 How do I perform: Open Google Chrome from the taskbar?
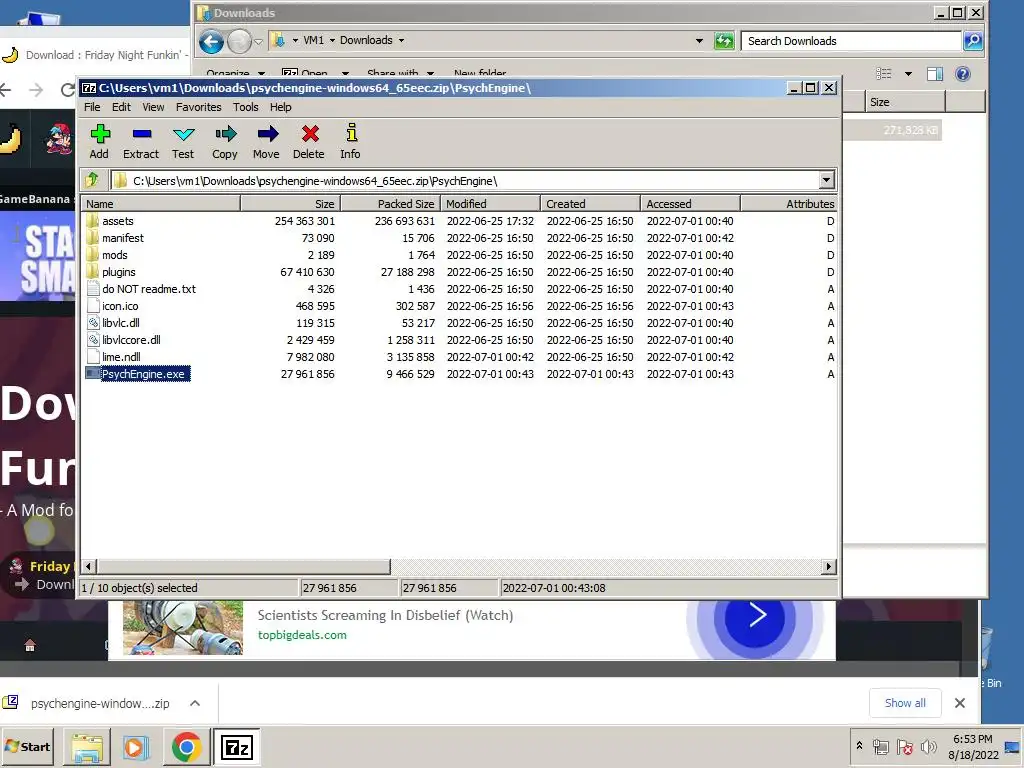186,747
